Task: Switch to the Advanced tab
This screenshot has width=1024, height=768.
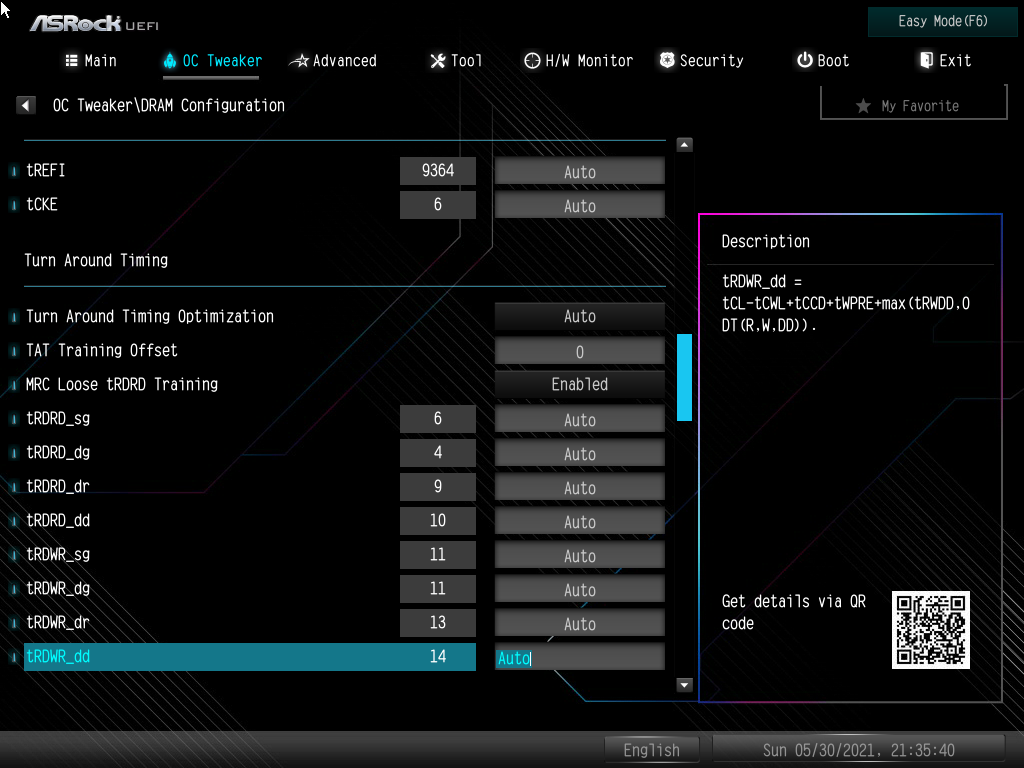Action: tap(333, 61)
